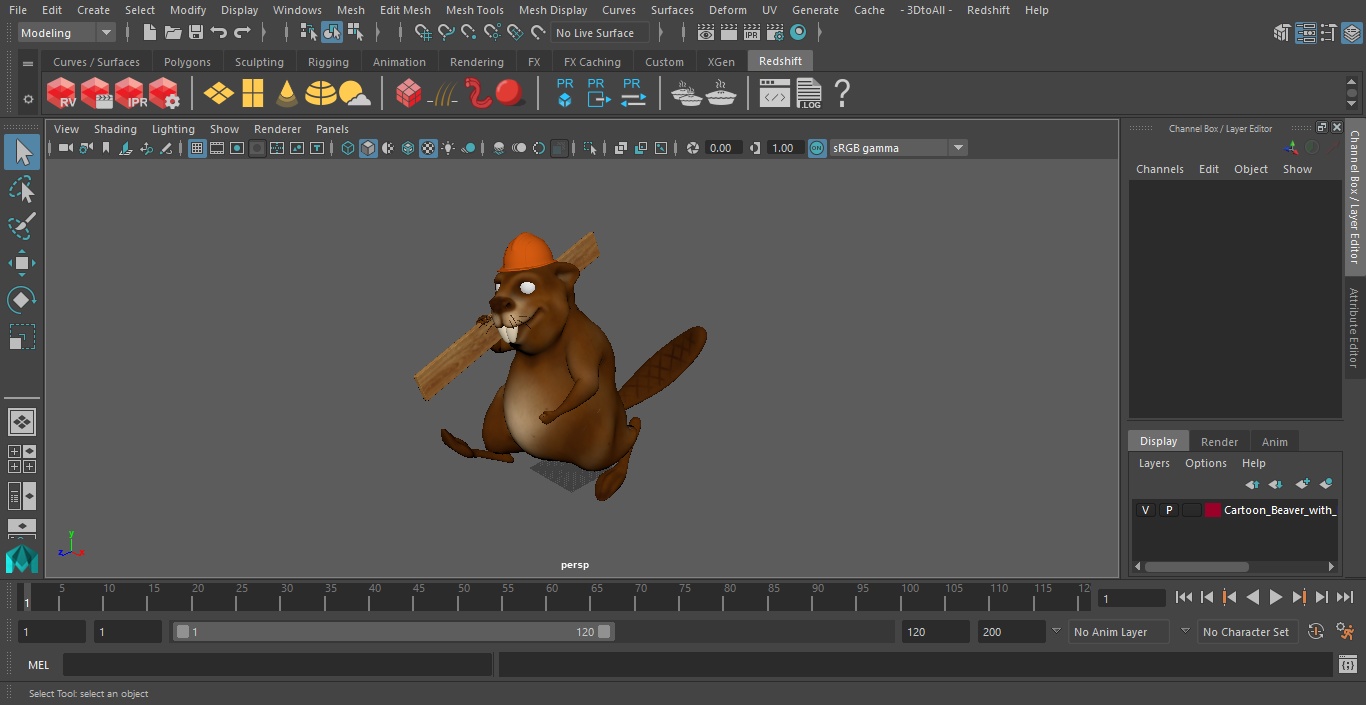Image resolution: width=1366 pixels, height=705 pixels.
Task: Create Redshift sun and sky icon
Action: [x=354, y=94]
